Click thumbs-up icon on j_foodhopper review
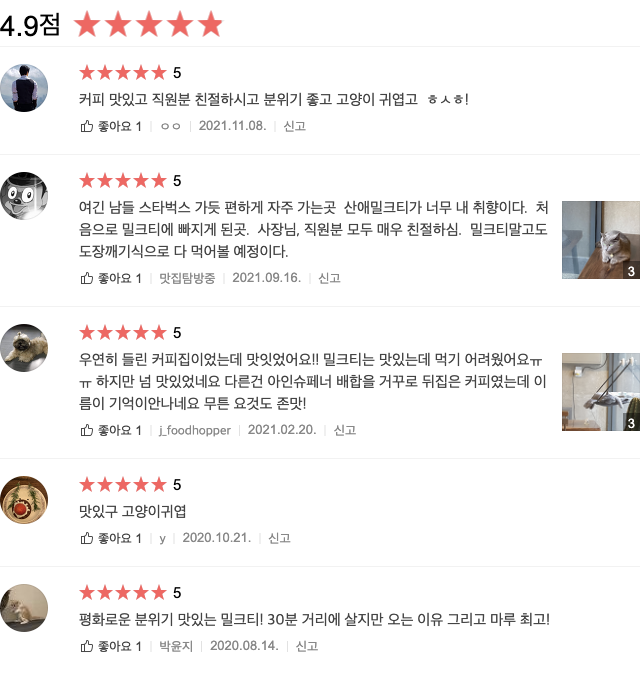This screenshot has height=674, width=640. point(87,430)
